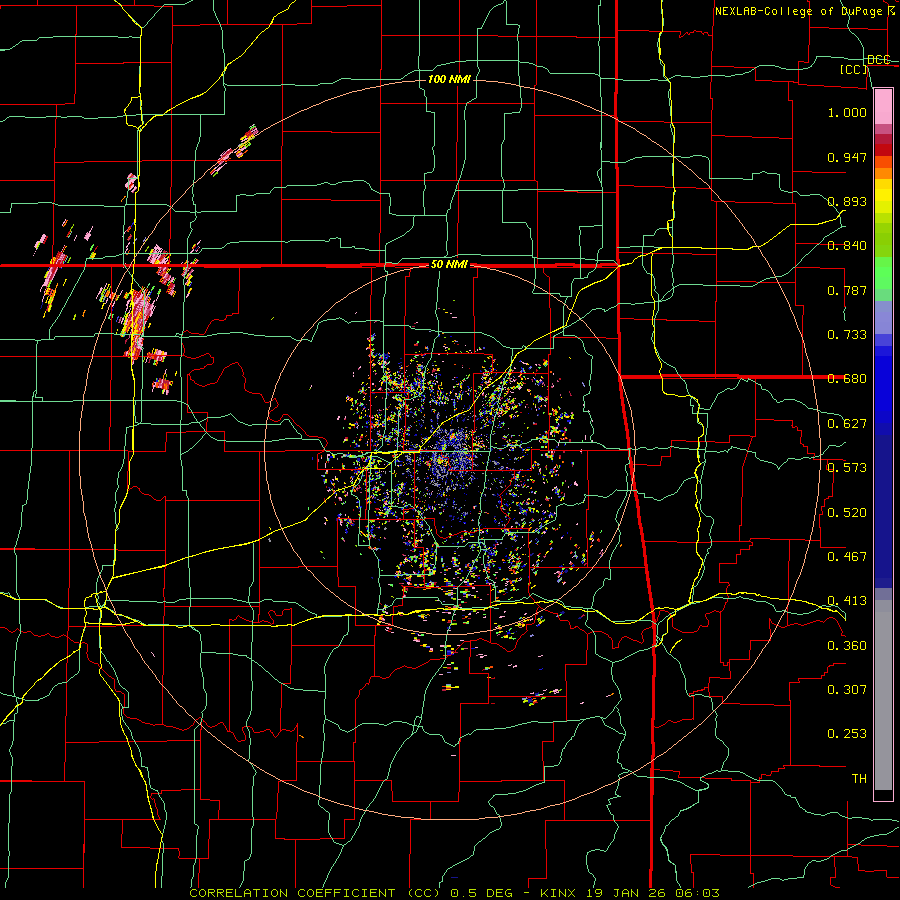900x900 pixels.
Task: Select the 0.893 legend value
Action: point(847,201)
